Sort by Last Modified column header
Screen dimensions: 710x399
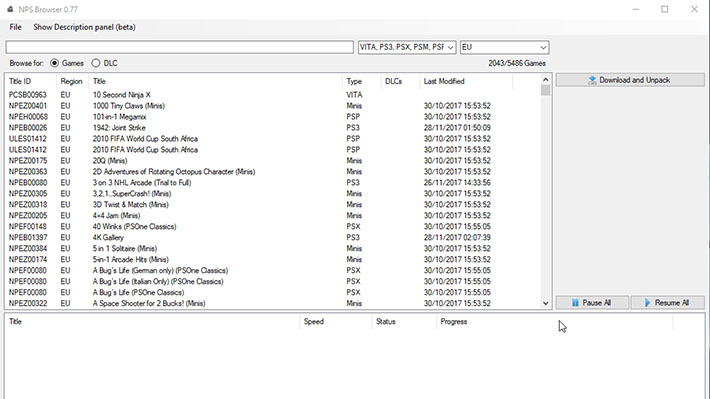466,82
